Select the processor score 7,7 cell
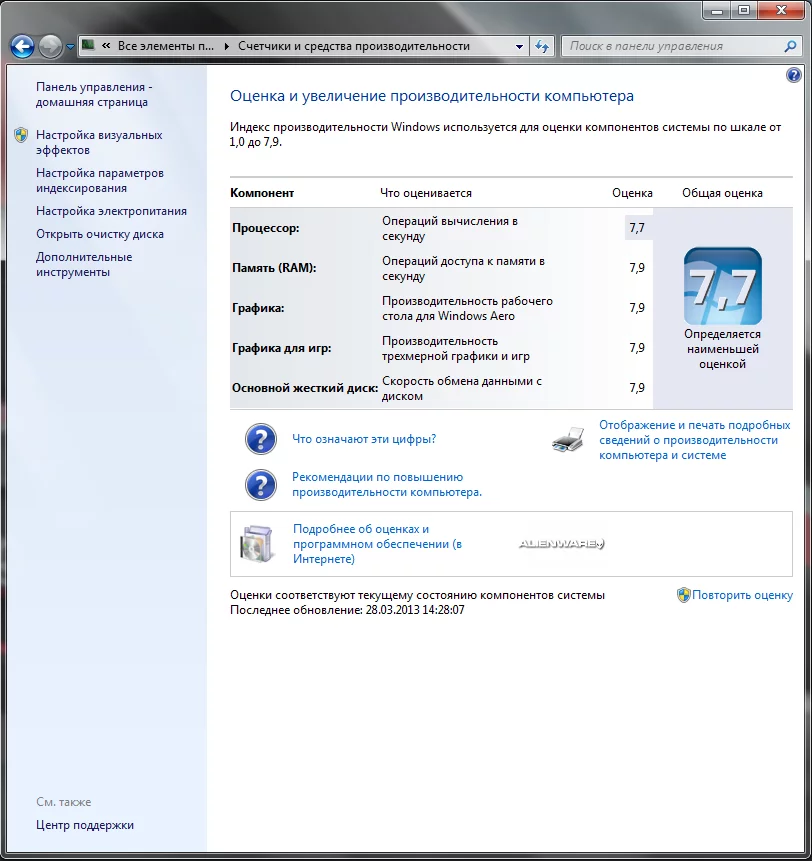Screen dimensions: 812x861 (x=638, y=228)
